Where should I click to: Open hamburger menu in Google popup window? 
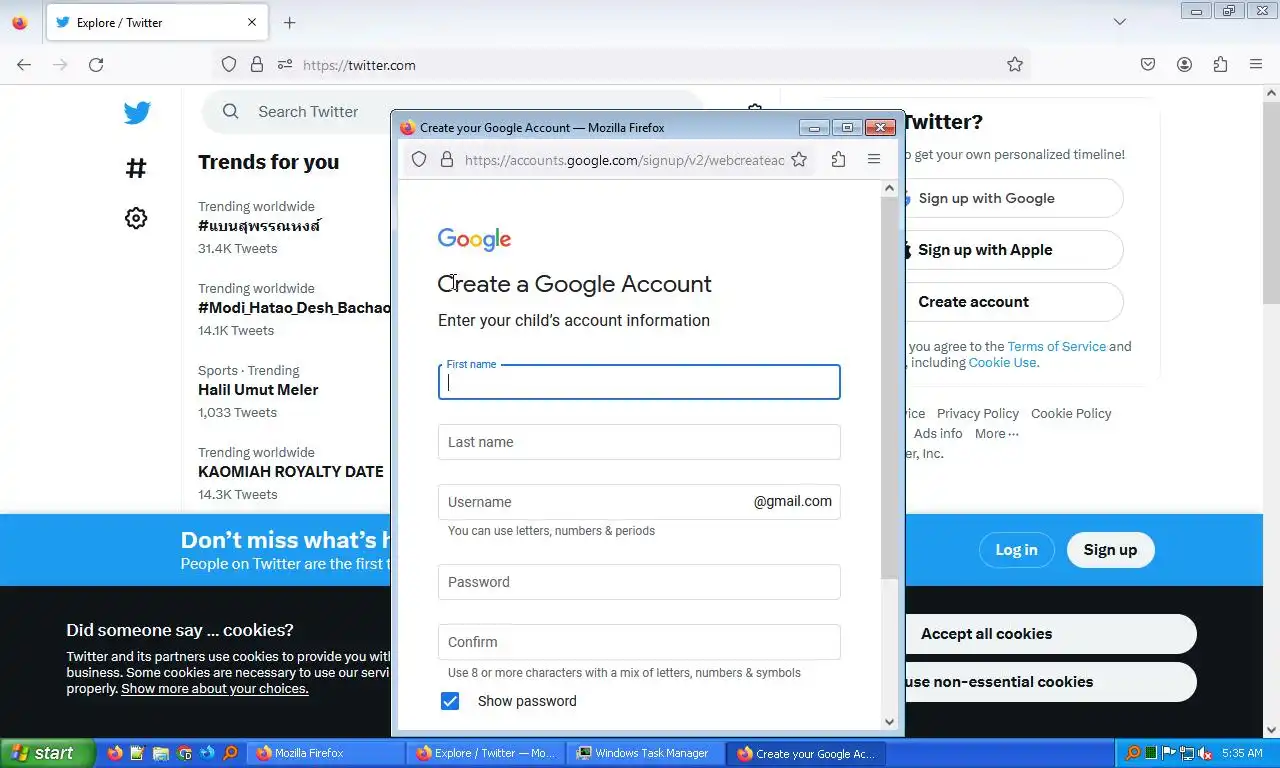874,159
